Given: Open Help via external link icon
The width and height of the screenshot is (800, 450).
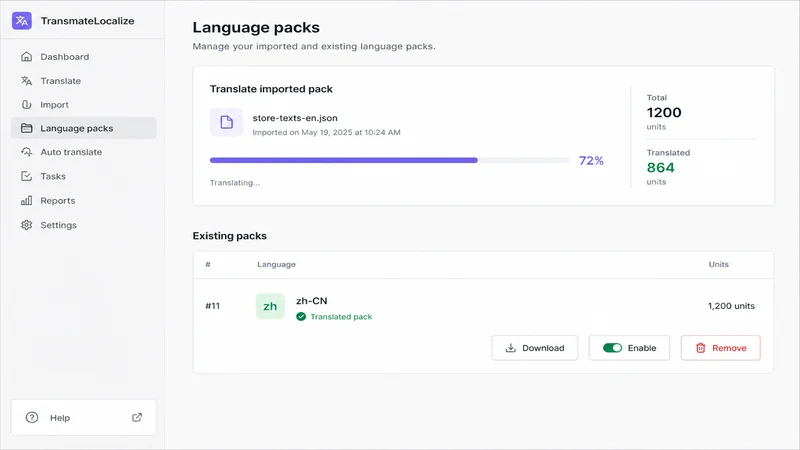Looking at the screenshot, I should pyautogui.click(x=137, y=417).
